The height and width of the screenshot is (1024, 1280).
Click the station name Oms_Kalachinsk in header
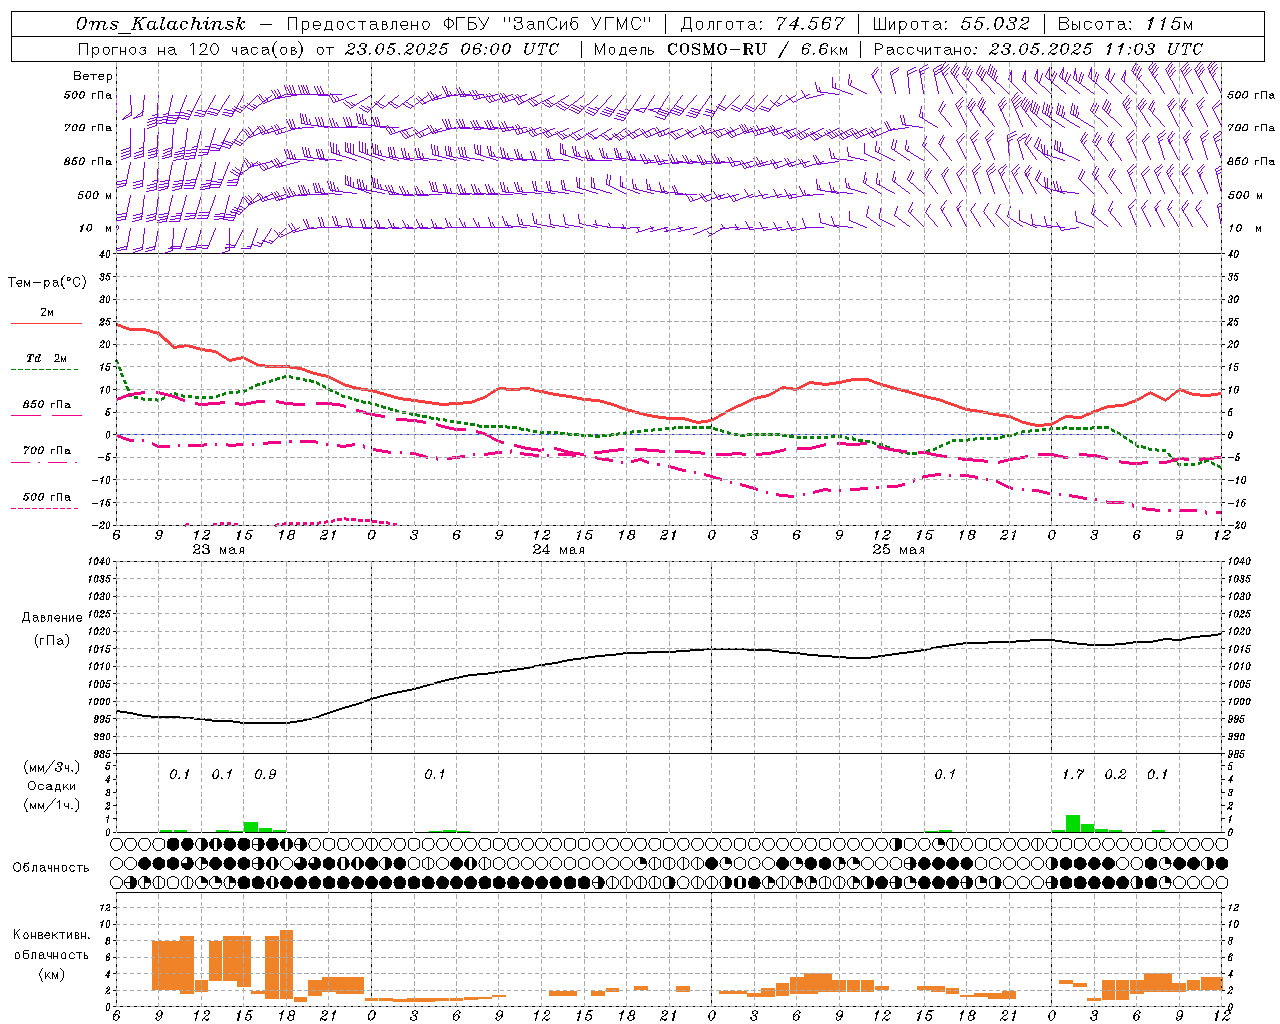(x=161, y=24)
